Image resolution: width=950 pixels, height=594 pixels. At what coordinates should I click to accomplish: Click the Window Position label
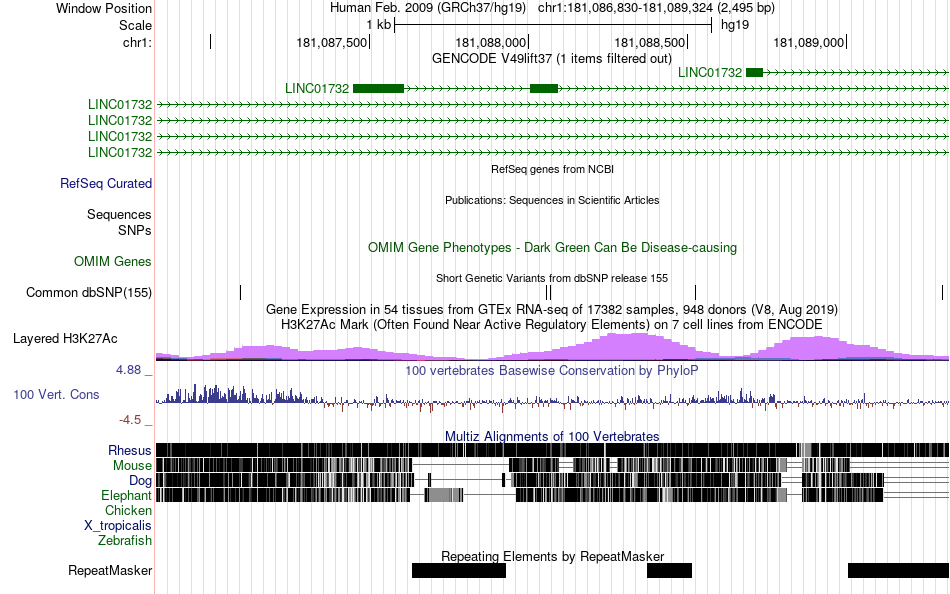pos(104,8)
